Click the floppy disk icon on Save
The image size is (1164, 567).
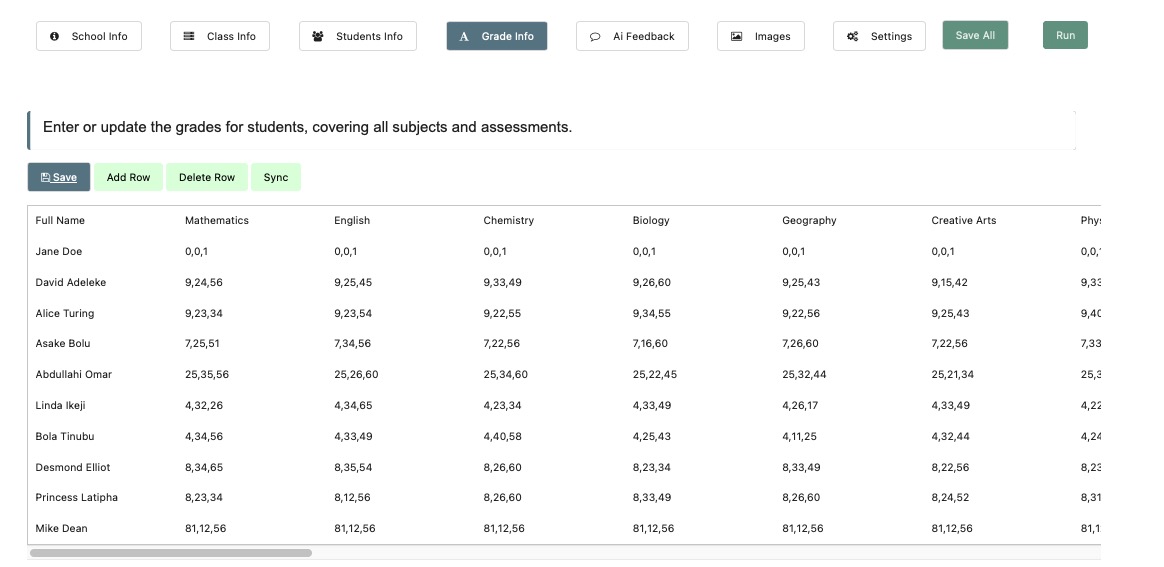[46, 178]
